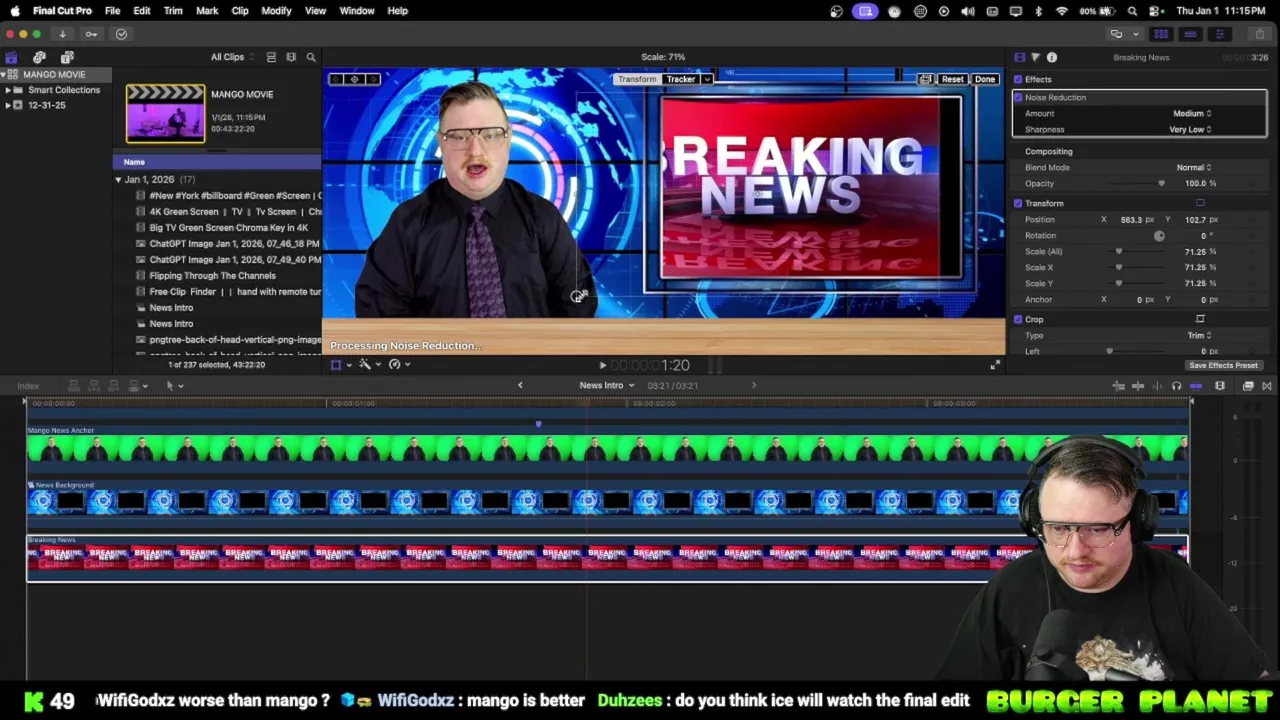Go back in timeline history arrow
1280x720 pixels.
[520, 385]
